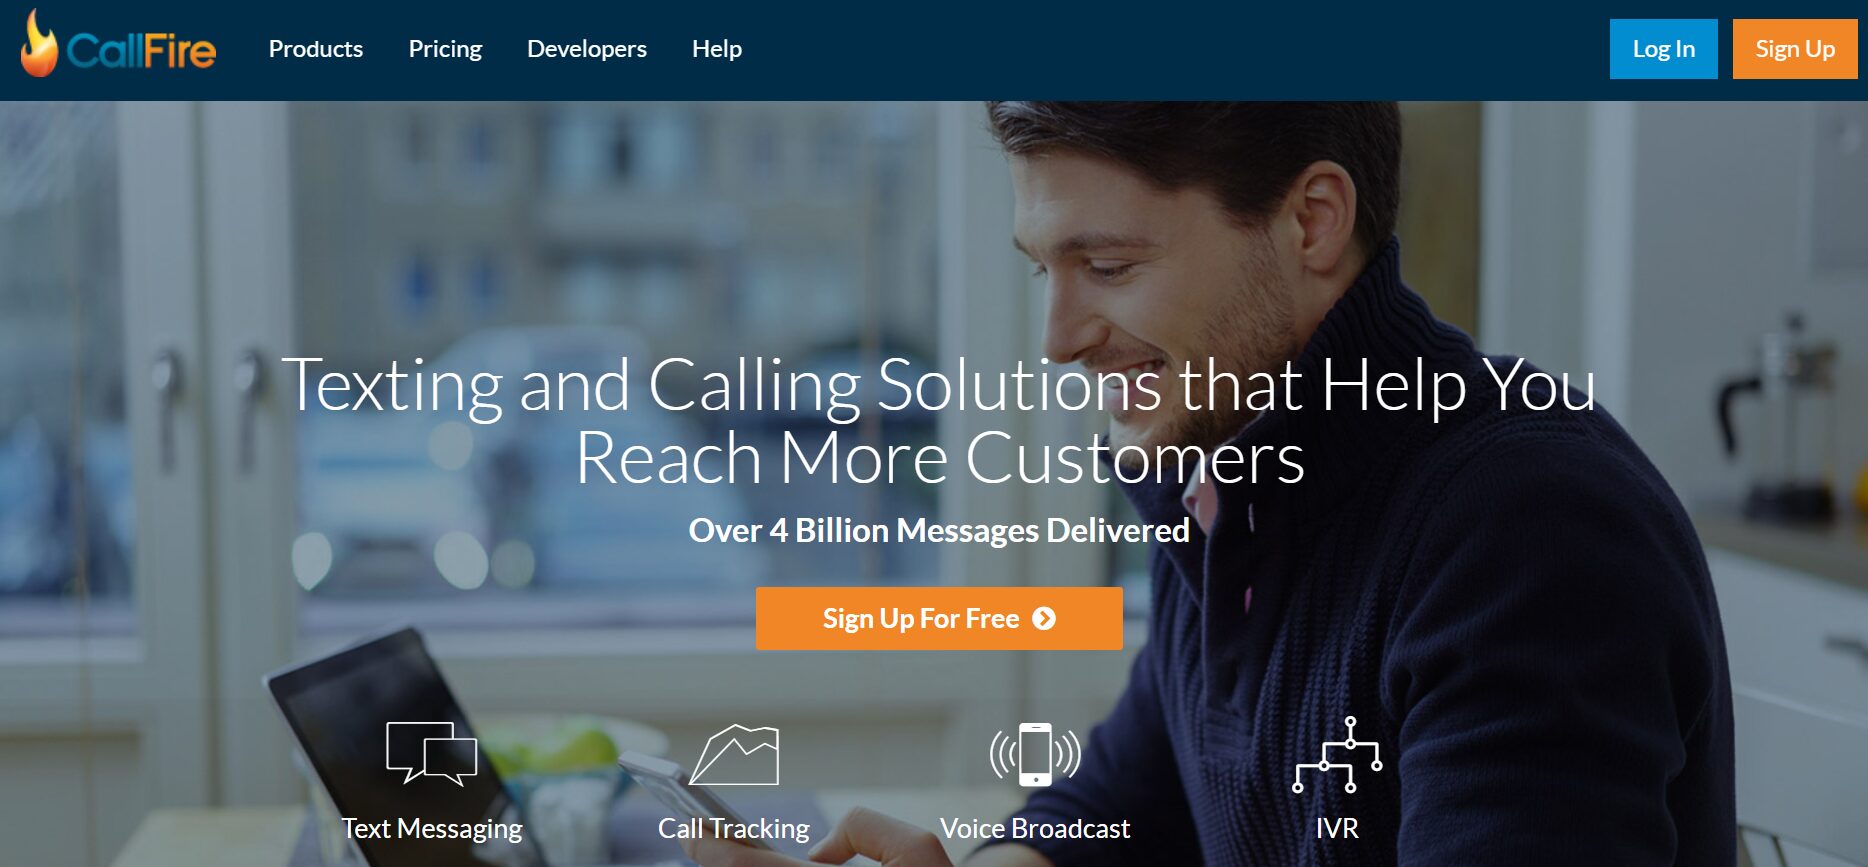
Task: Open the Pricing page
Action: click(445, 49)
